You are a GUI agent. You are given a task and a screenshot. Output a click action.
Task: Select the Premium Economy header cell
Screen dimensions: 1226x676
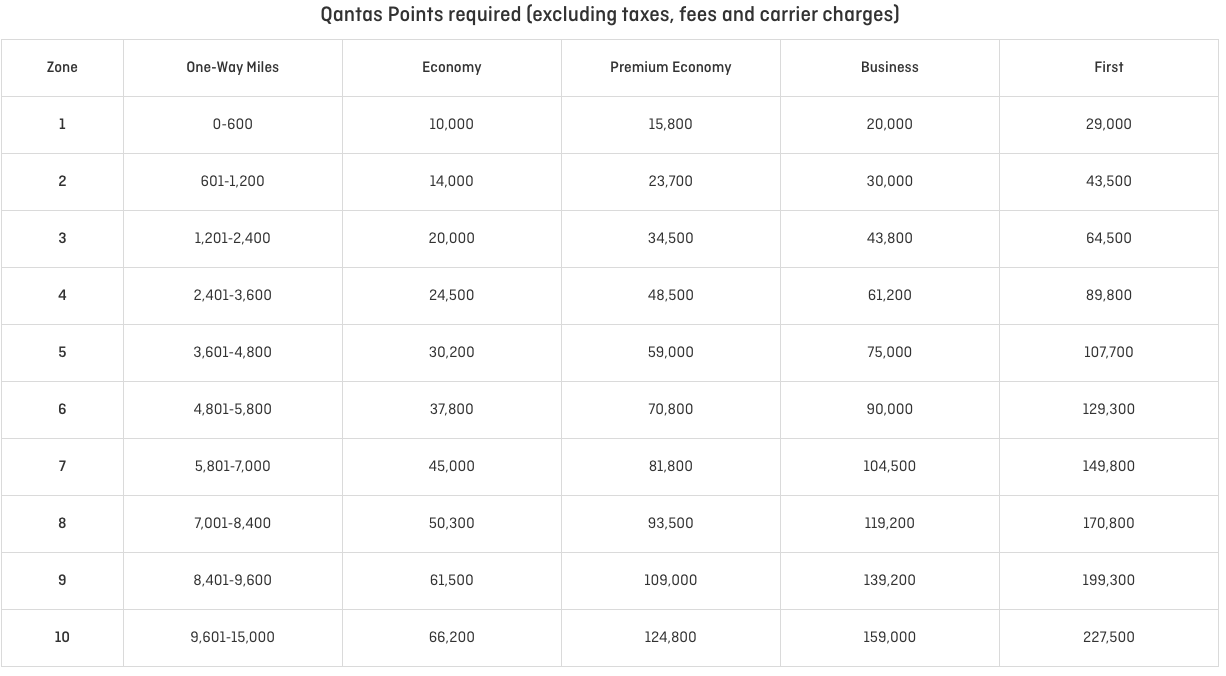click(x=670, y=67)
